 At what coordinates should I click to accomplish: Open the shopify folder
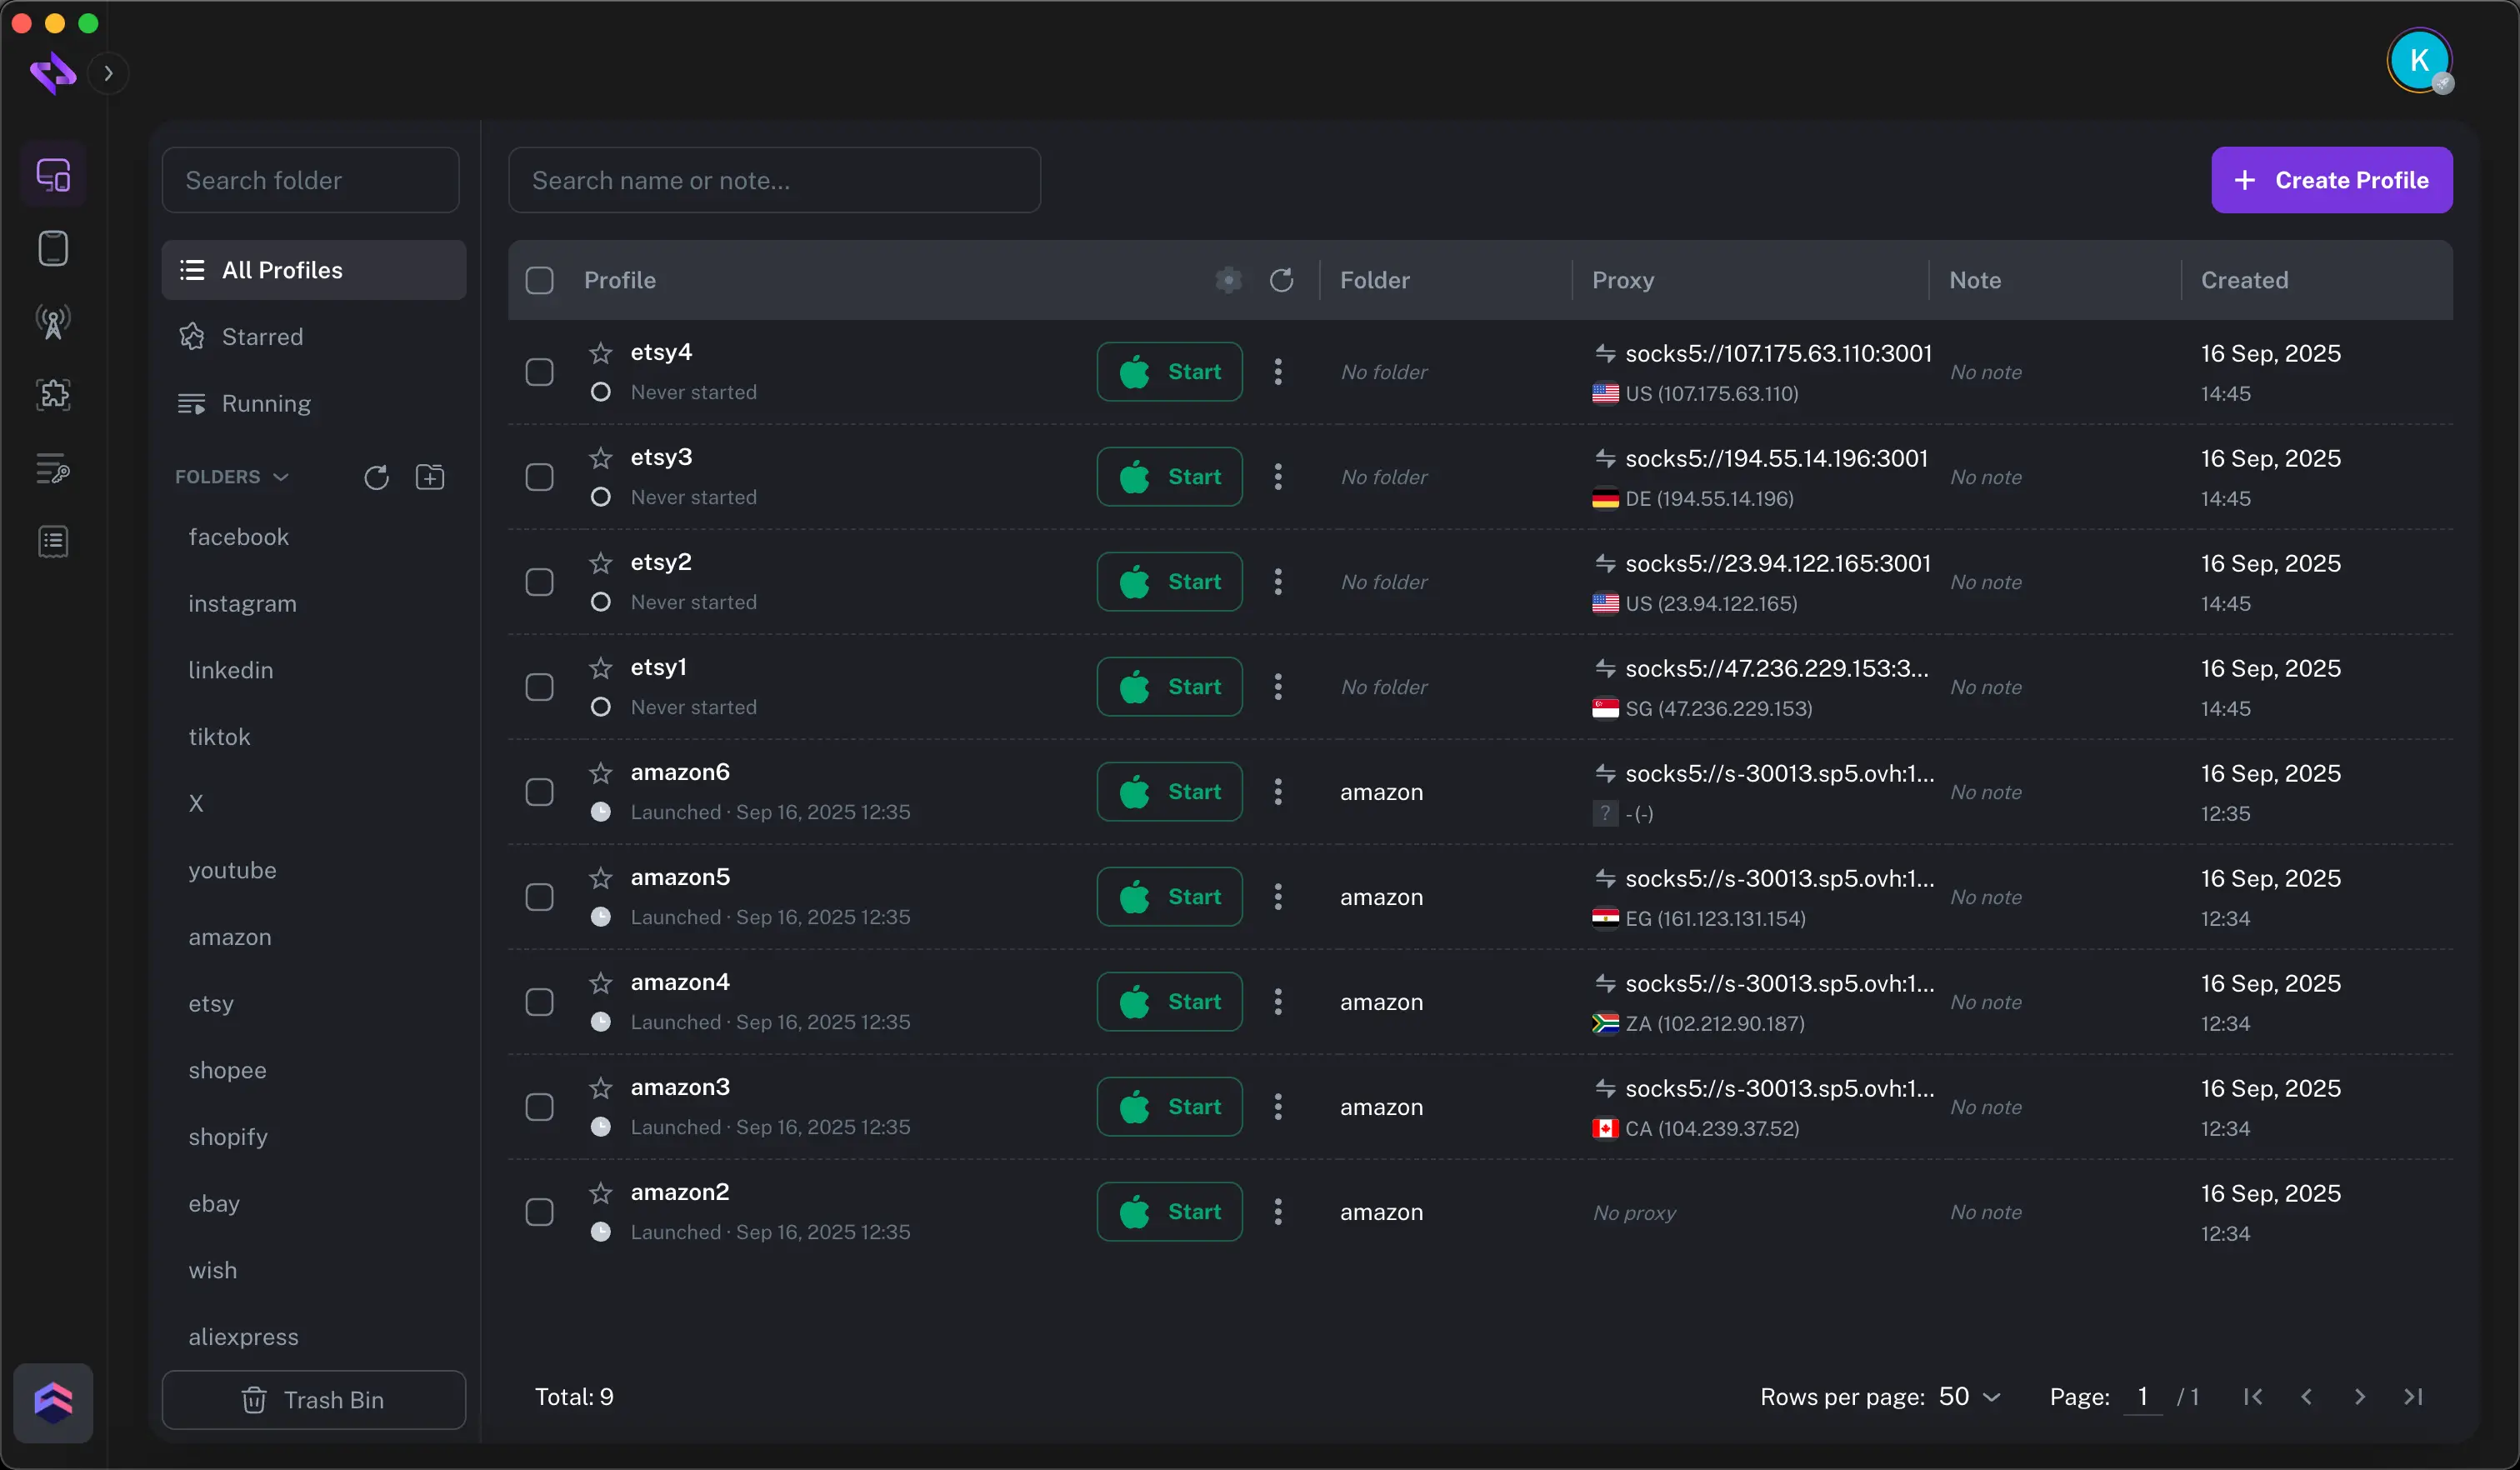pos(228,1137)
